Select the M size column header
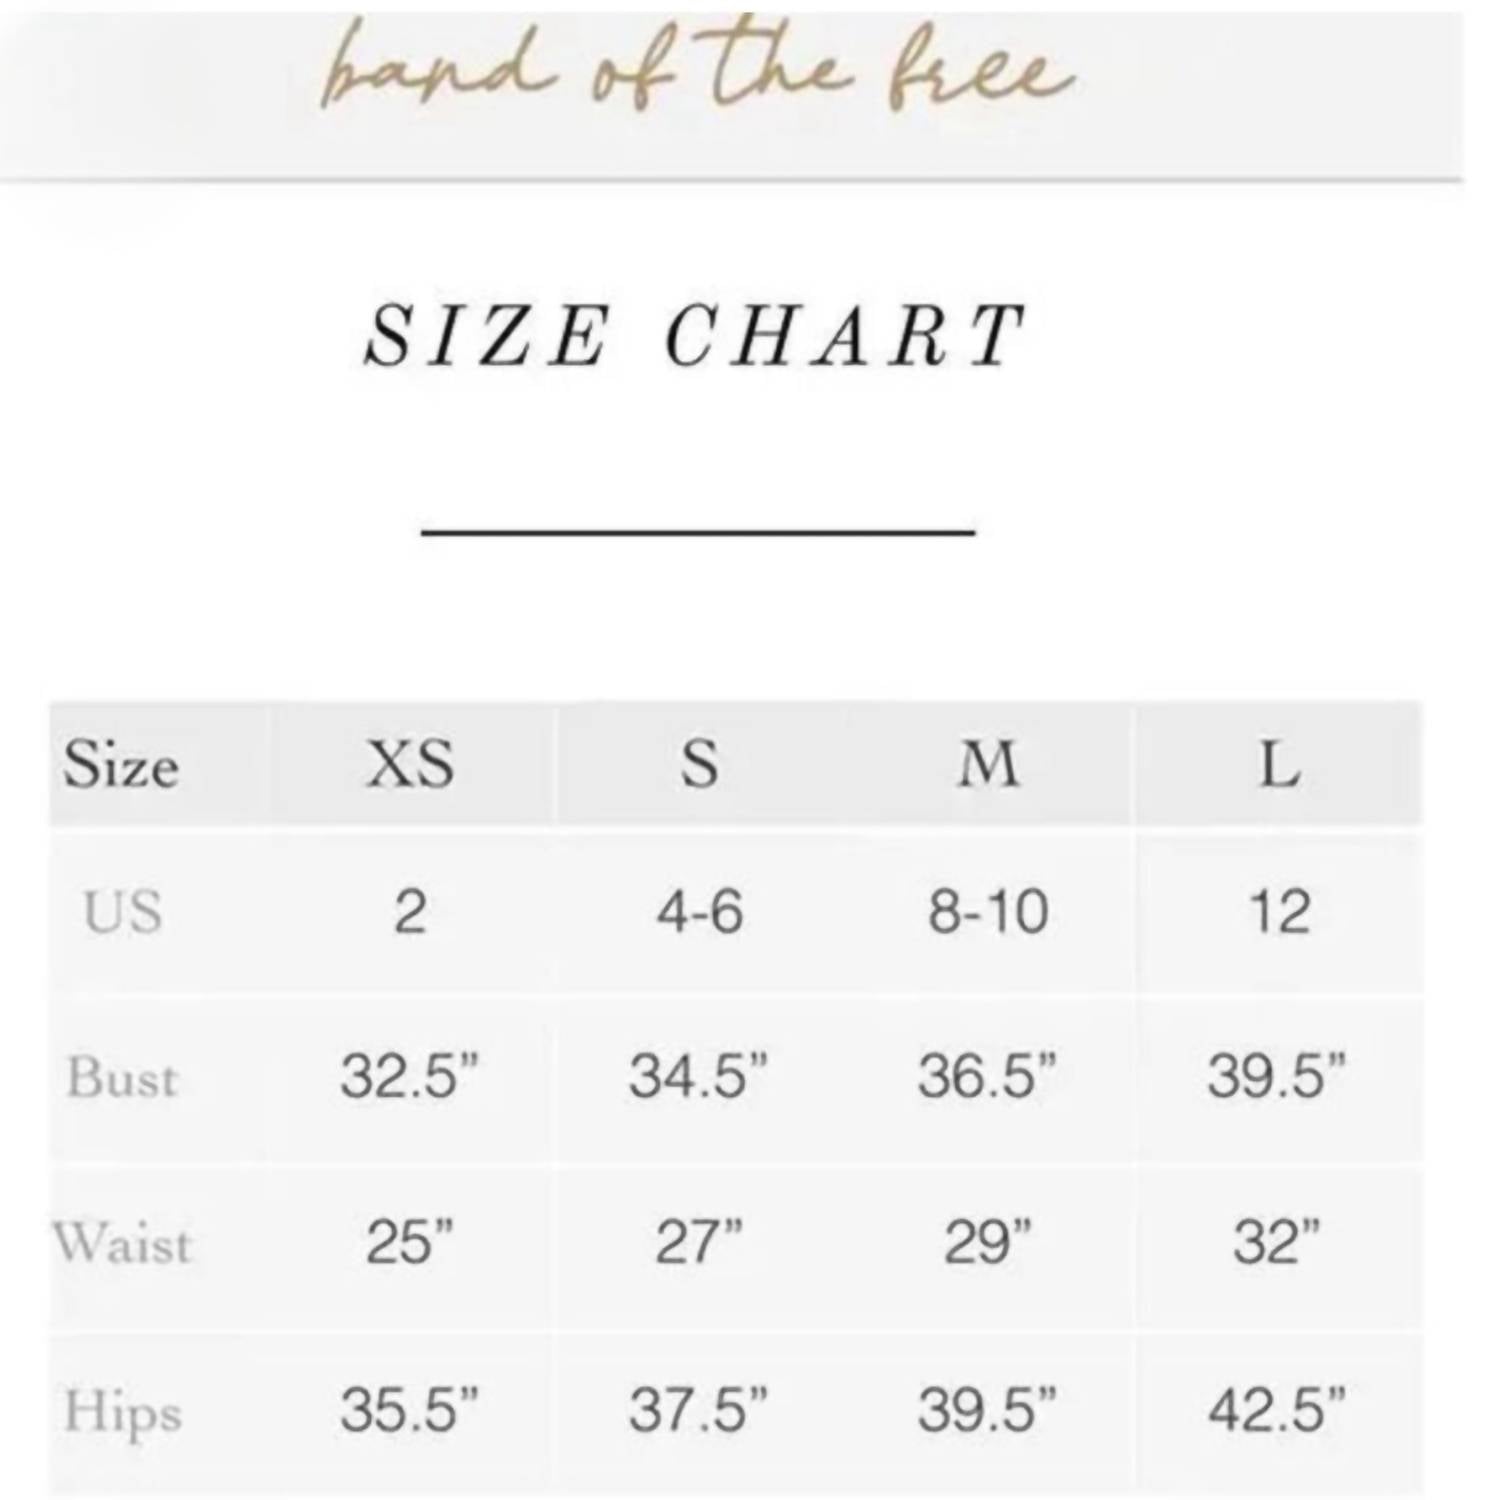Viewport: 1500px width, 1500px height. click(x=988, y=765)
